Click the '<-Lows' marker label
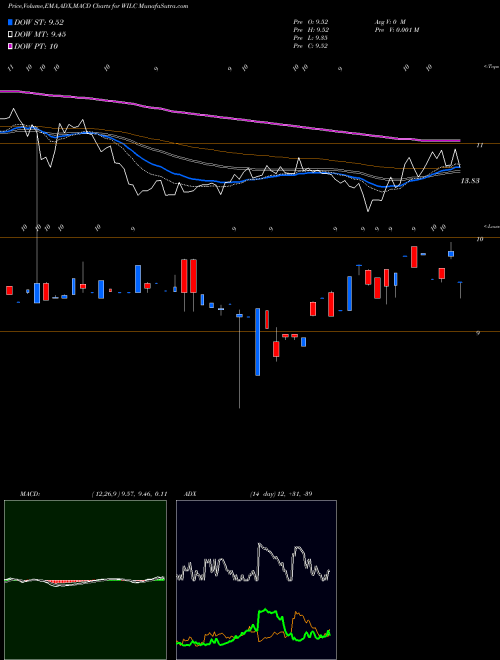Viewport: 500px width, 660px height. point(492,226)
